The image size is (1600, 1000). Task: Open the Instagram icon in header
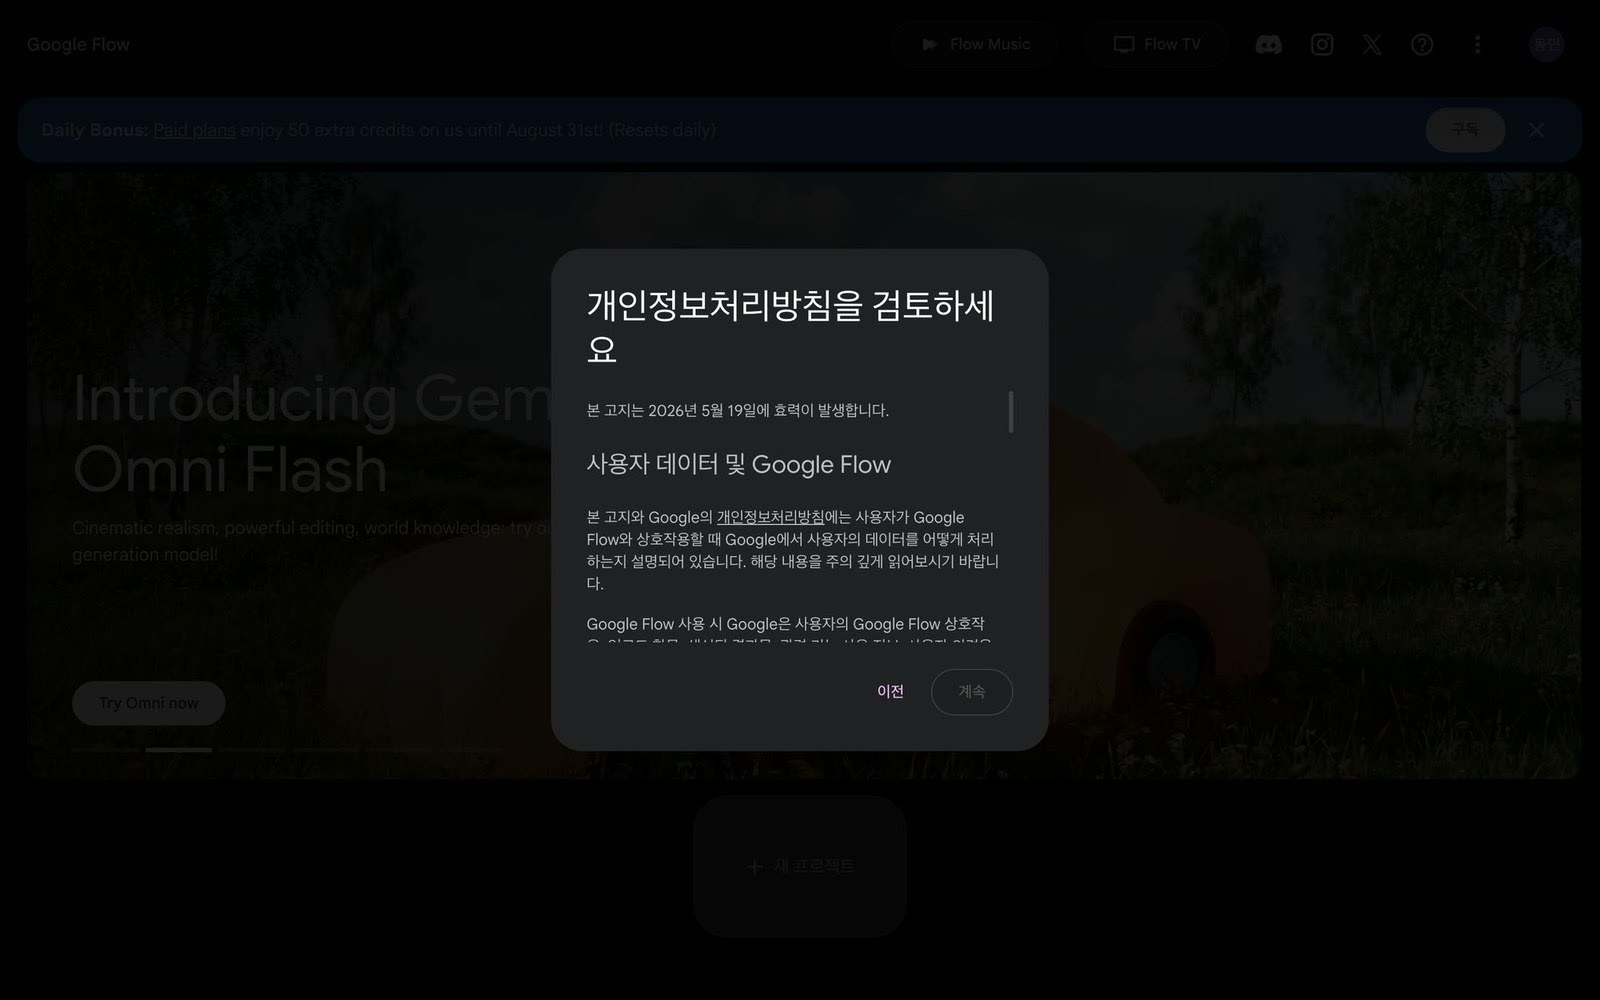click(x=1322, y=44)
